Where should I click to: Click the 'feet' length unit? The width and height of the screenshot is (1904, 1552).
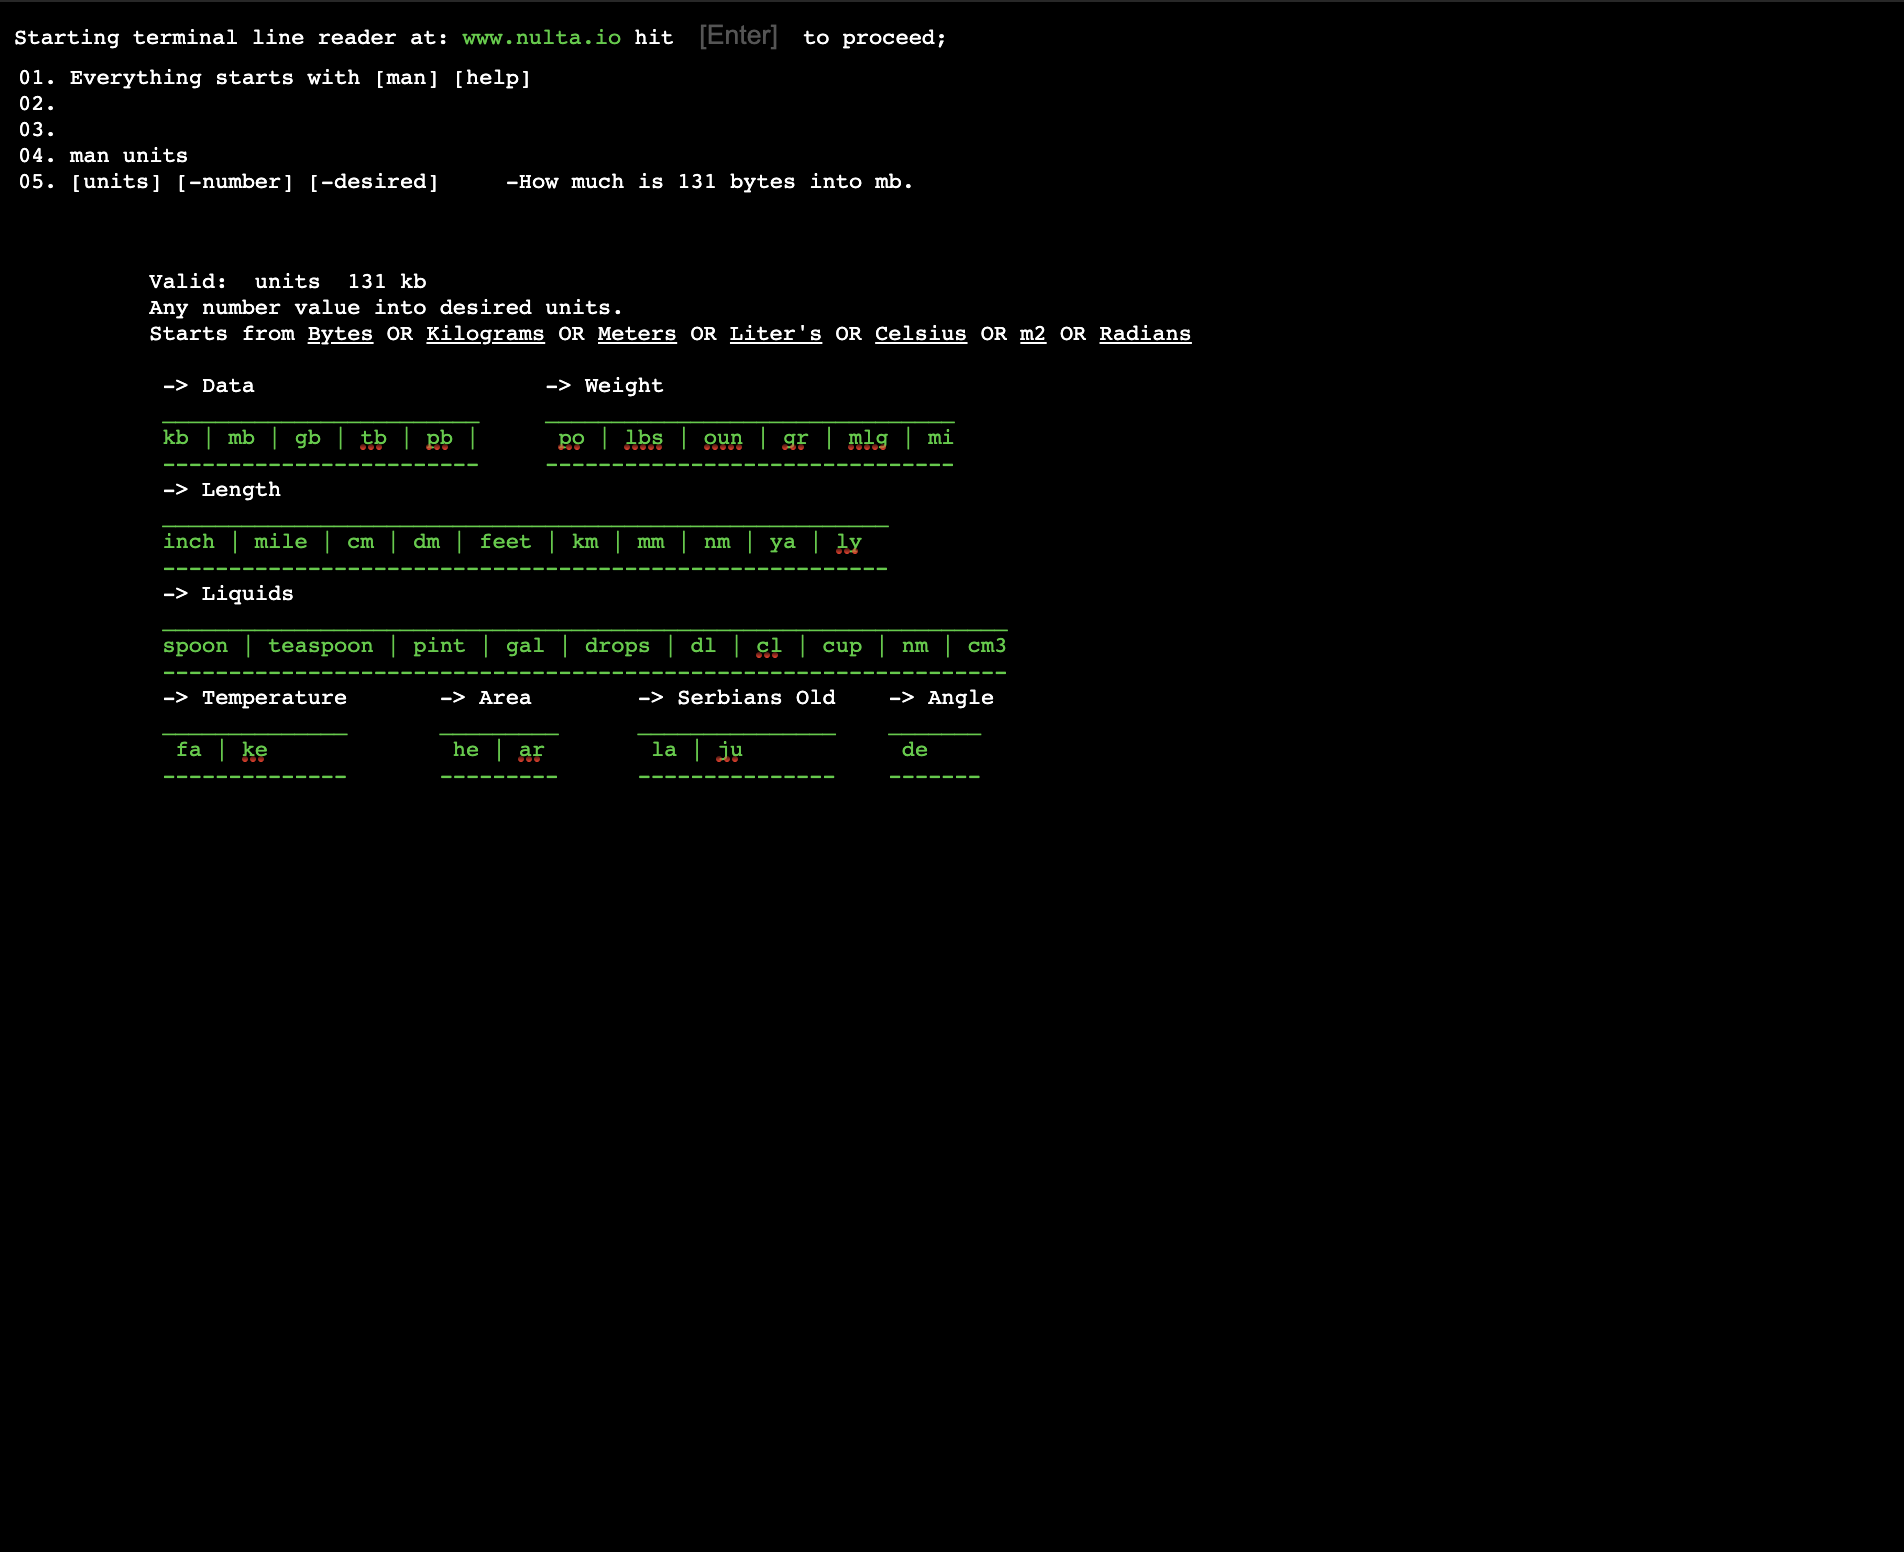506,542
